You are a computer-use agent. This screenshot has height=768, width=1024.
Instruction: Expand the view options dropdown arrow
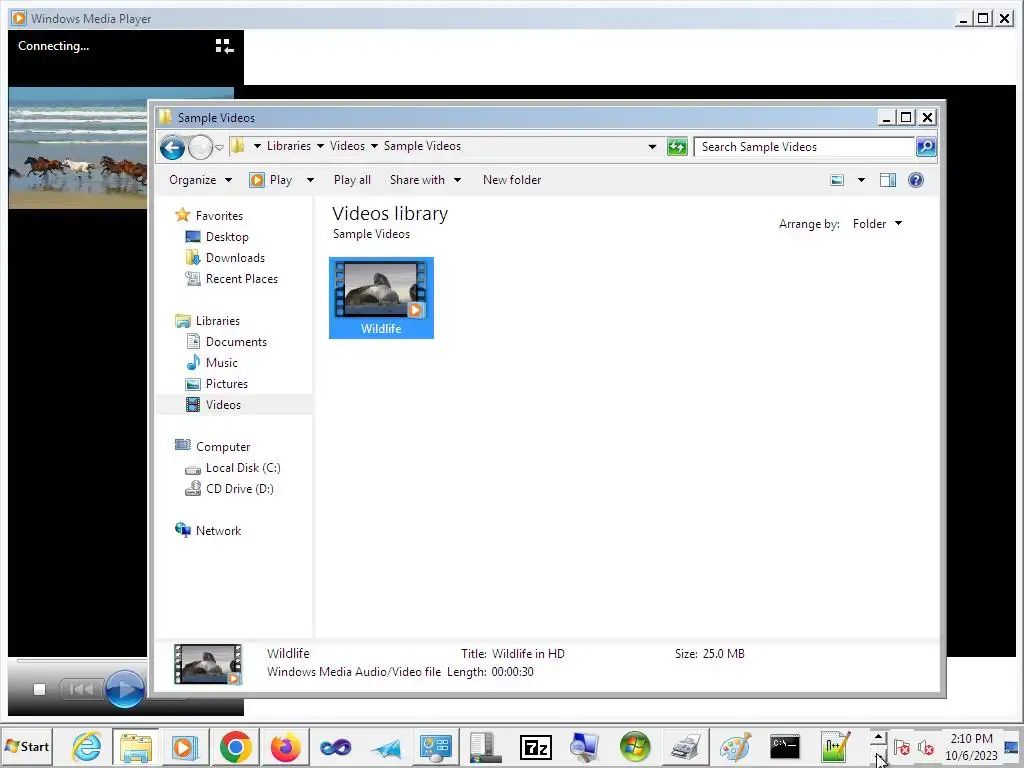(861, 180)
